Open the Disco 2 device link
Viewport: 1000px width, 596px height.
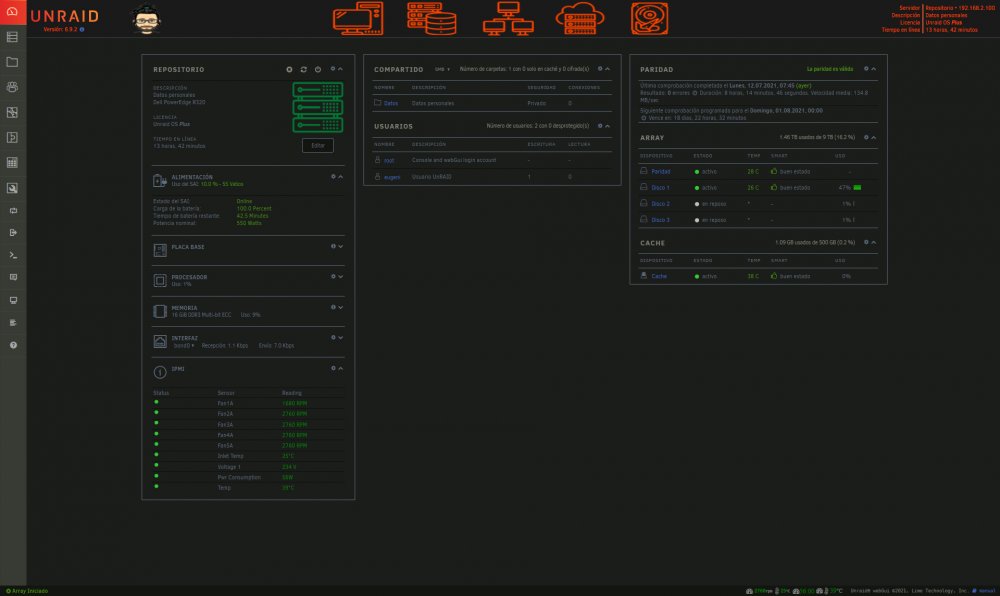pos(660,204)
